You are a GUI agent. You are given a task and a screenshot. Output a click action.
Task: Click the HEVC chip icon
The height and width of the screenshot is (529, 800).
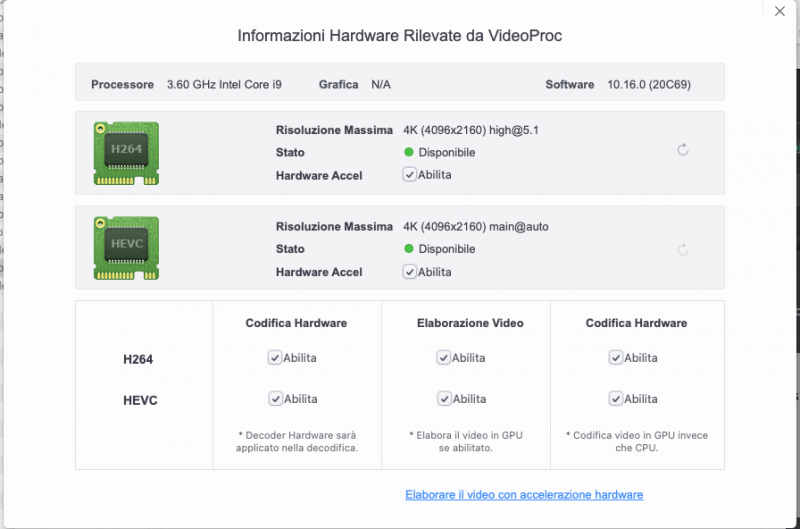tap(126, 249)
